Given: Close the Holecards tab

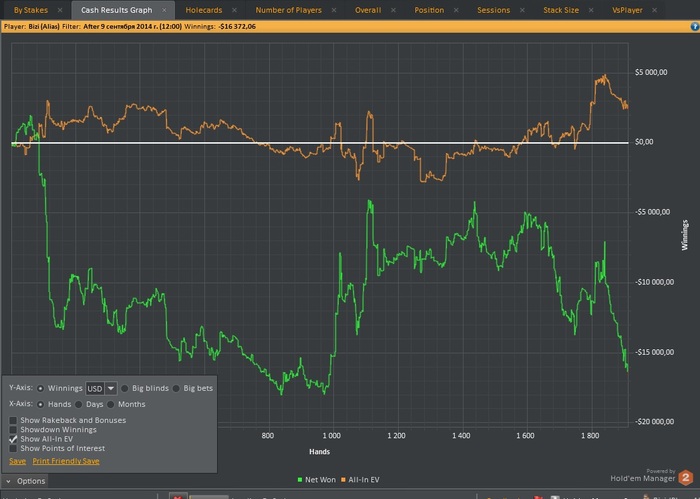Looking at the screenshot, I should coord(233,10).
